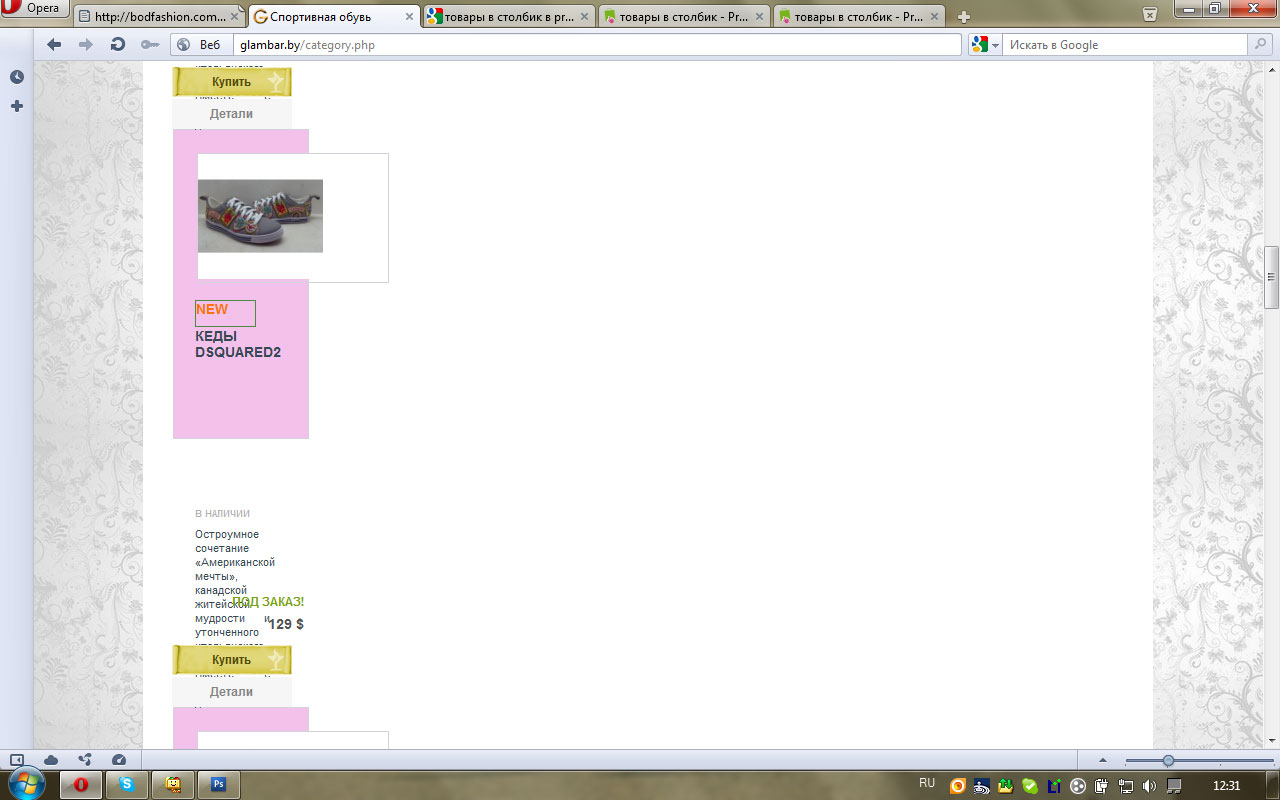Click the sidebar plus icon
This screenshot has width=1280, height=800.
pyautogui.click(x=17, y=106)
